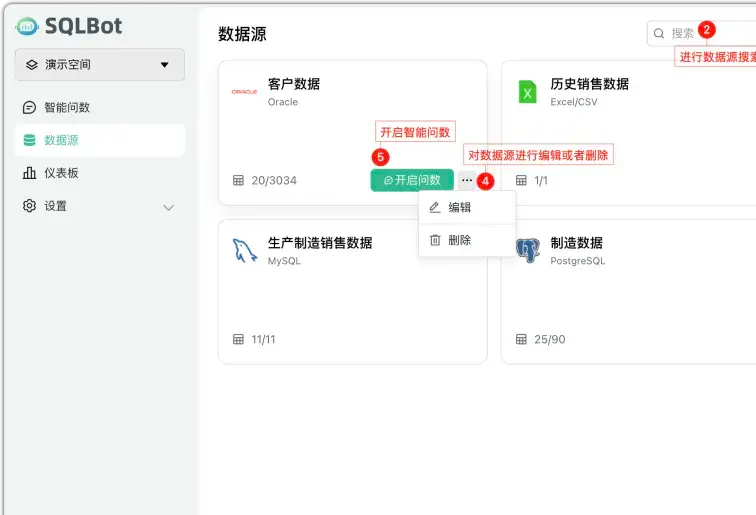Choose 删除 from the context menu
756x515 pixels.
point(467,240)
